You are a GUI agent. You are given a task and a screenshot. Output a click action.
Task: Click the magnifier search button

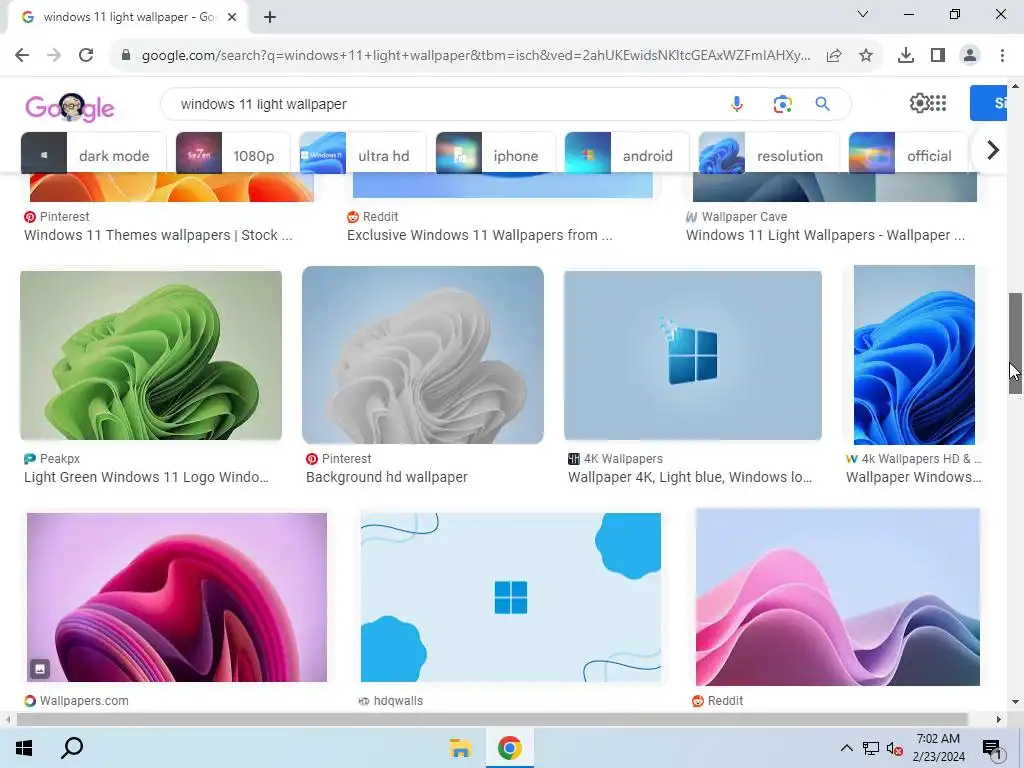(823, 104)
